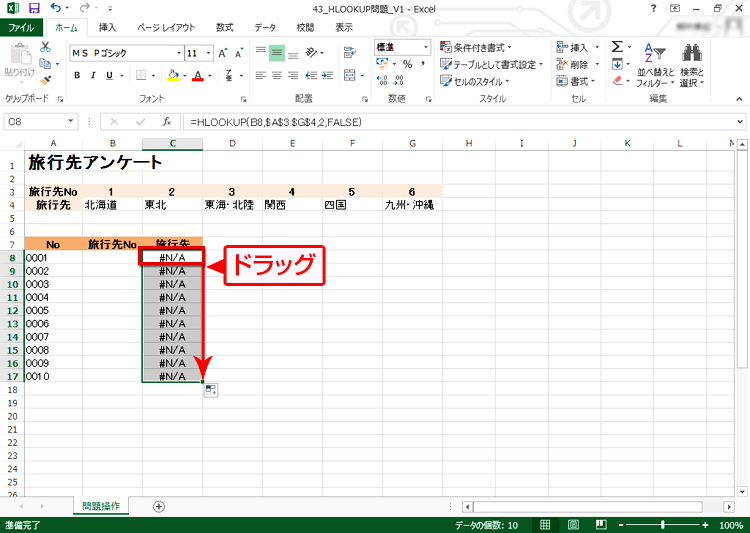
Task: Open Conditional Formatting dropdown
Action: [x=475, y=47]
